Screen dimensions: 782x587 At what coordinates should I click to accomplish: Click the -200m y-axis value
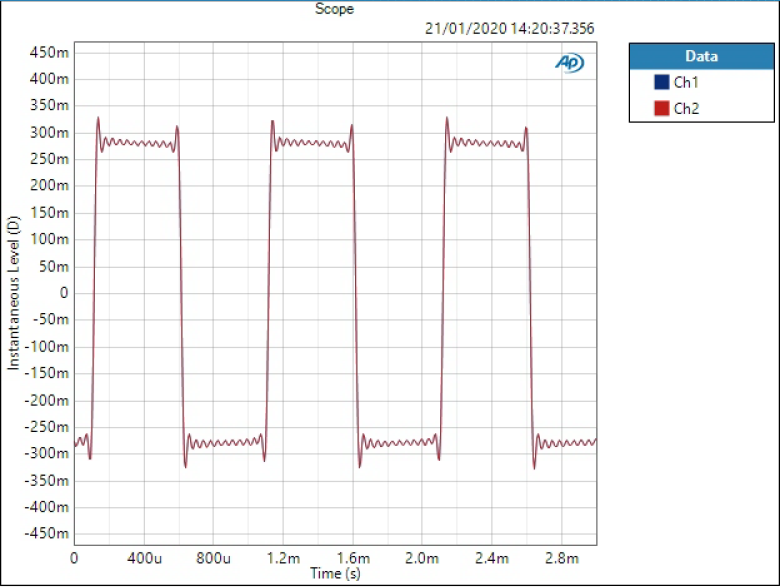coord(47,400)
